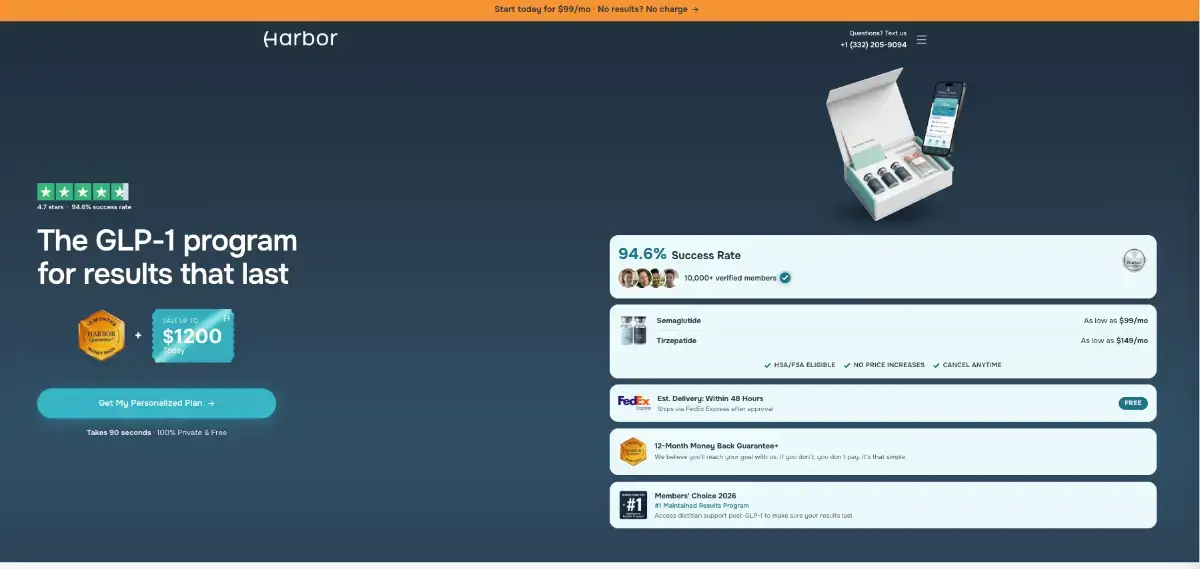Click 'Questions? Text us' label
The height and width of the screenshot is (569, 1200).
click(x=878, y=33)
